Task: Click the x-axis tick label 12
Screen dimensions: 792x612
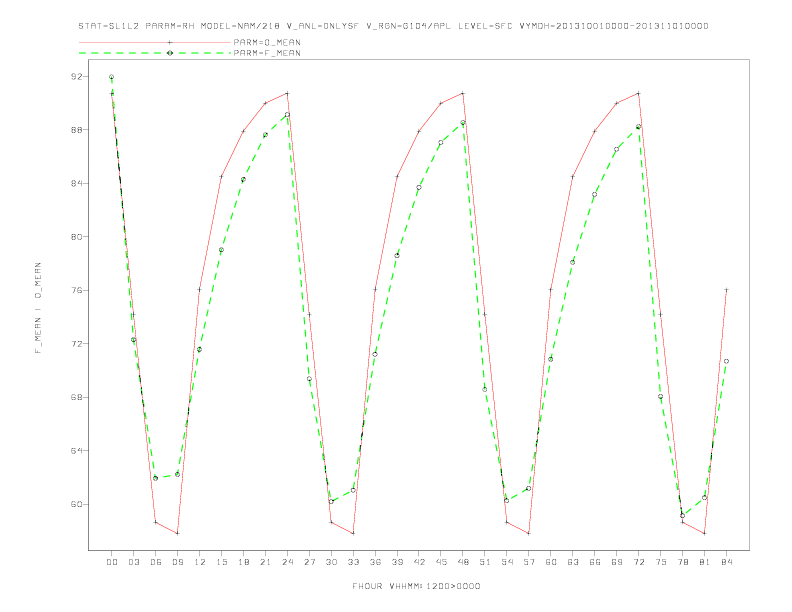Action: pyautogui.click(x=200, y=562)
